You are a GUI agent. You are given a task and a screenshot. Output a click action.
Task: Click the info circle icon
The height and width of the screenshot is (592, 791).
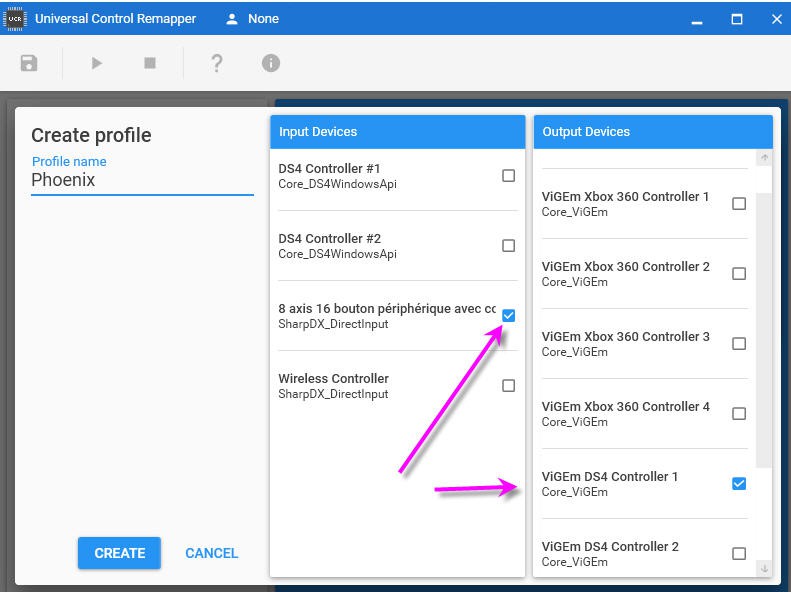click(270, 63)
